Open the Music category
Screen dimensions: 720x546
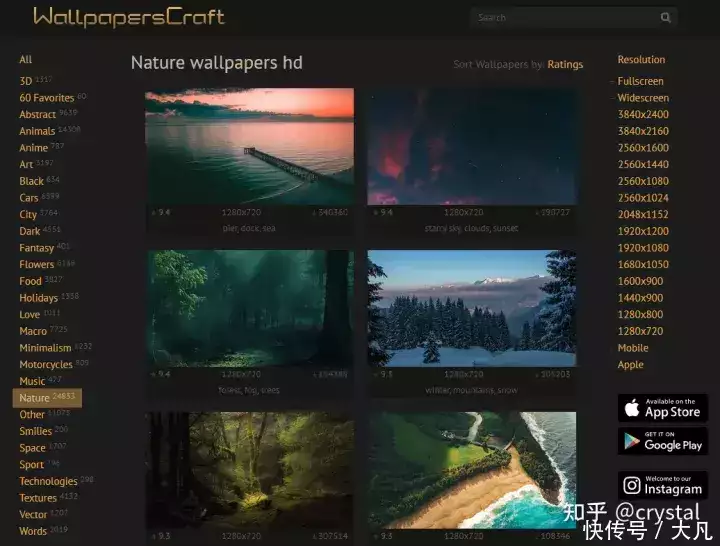(32, 381)
